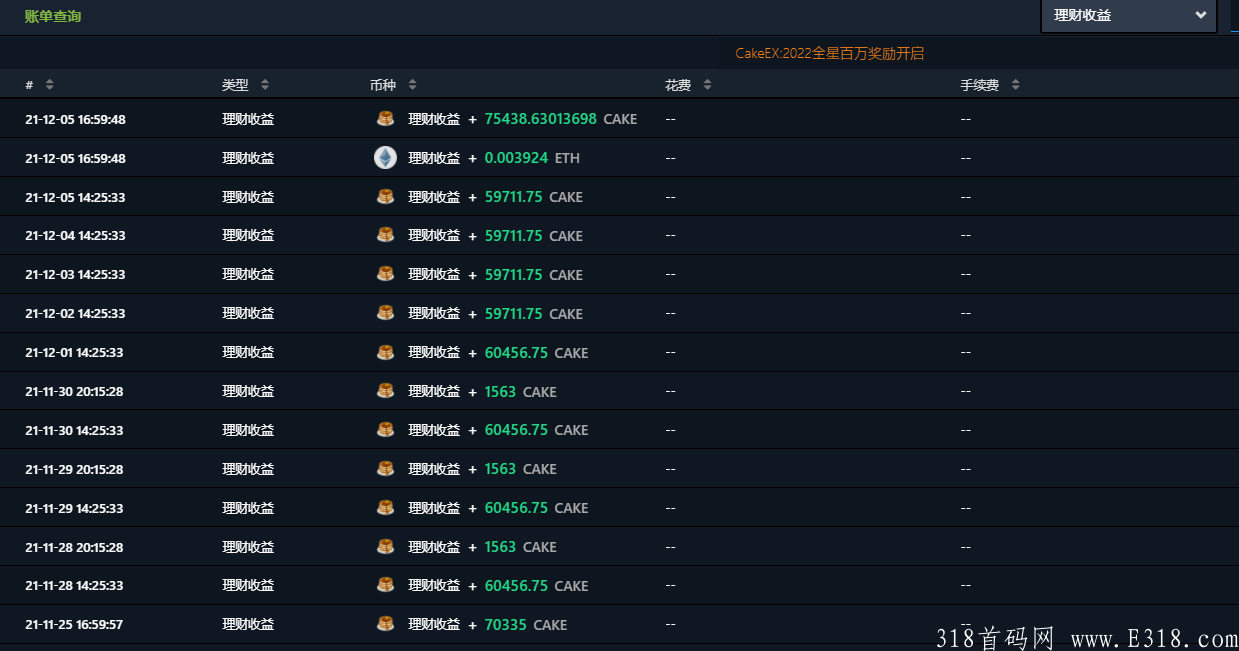This screenshot has width=1239, height=651.
Task: Select timestamp 21-11-28 20:15:28
Action: (74, 548)
